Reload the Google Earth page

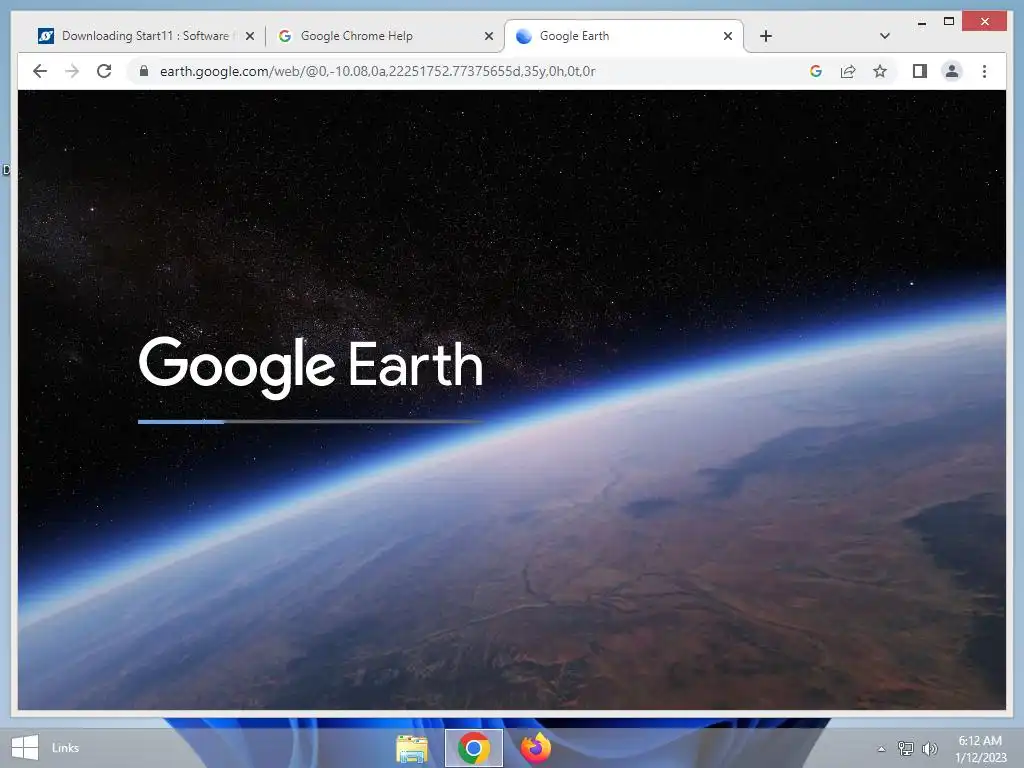pos(104,71)
